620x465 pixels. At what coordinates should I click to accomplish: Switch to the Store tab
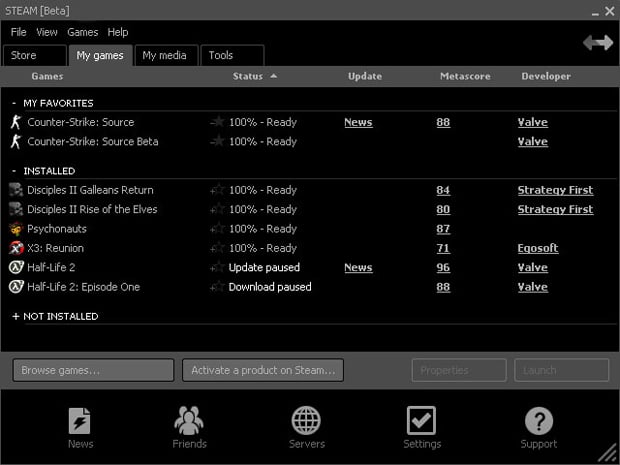tap(34, 56)
